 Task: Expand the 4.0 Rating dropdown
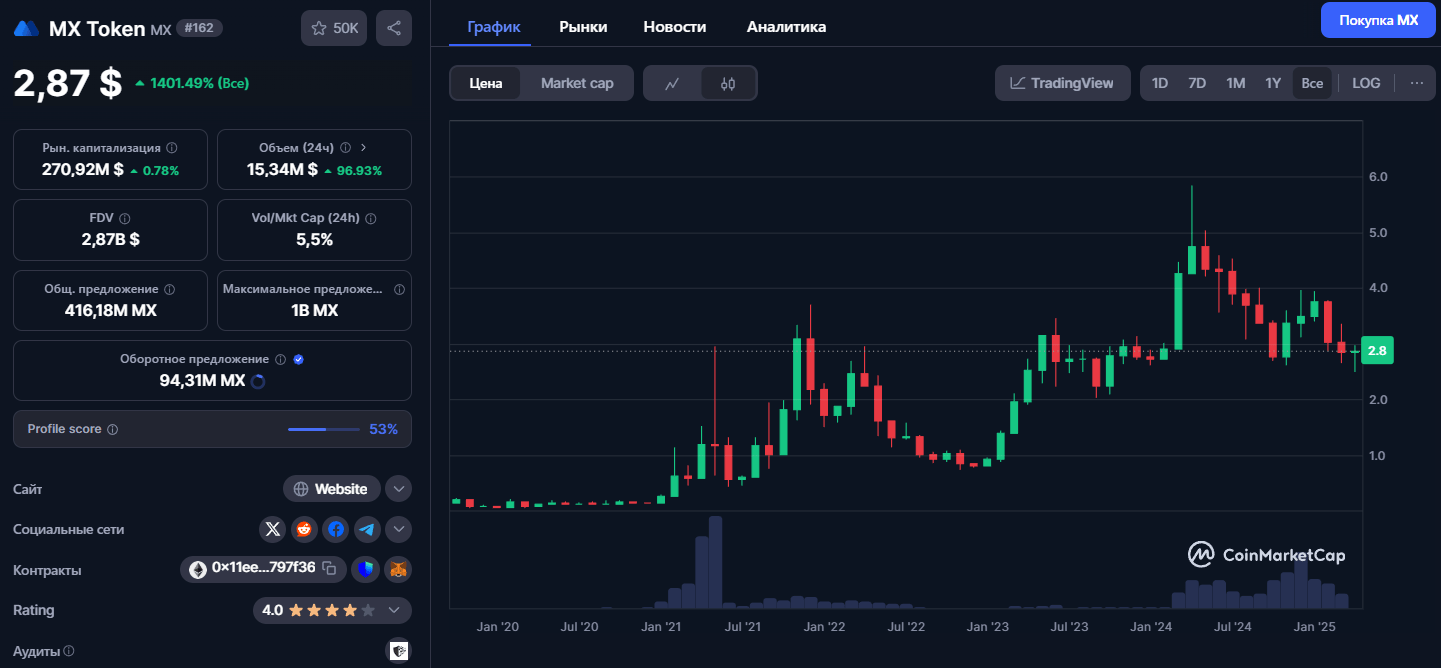(x=394, y=610)
